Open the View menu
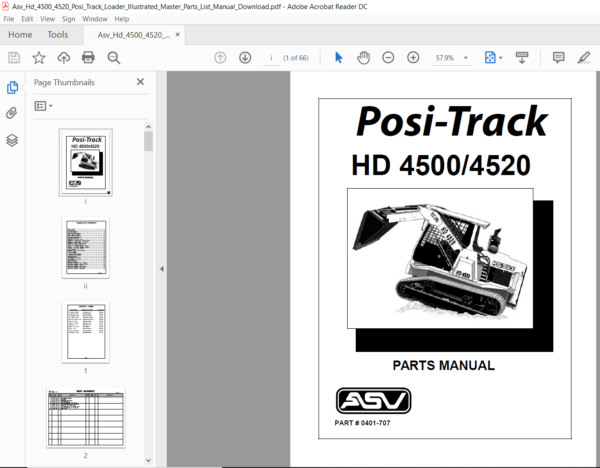This screenshot has height=468, width=600. click(x=47, y=19)
